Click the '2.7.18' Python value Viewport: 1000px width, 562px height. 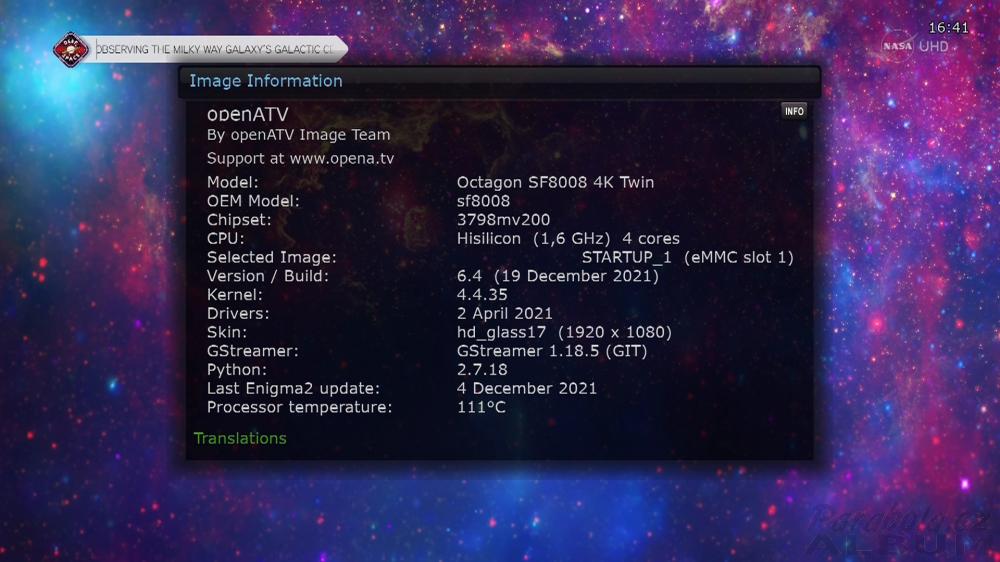482,369
